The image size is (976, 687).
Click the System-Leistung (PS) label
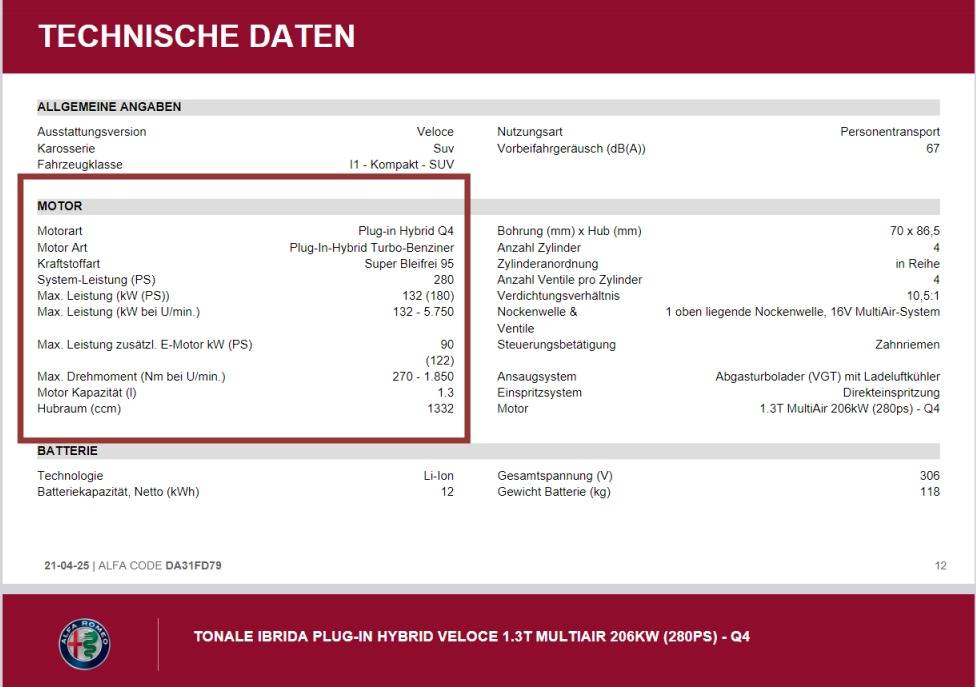point(96,280)
